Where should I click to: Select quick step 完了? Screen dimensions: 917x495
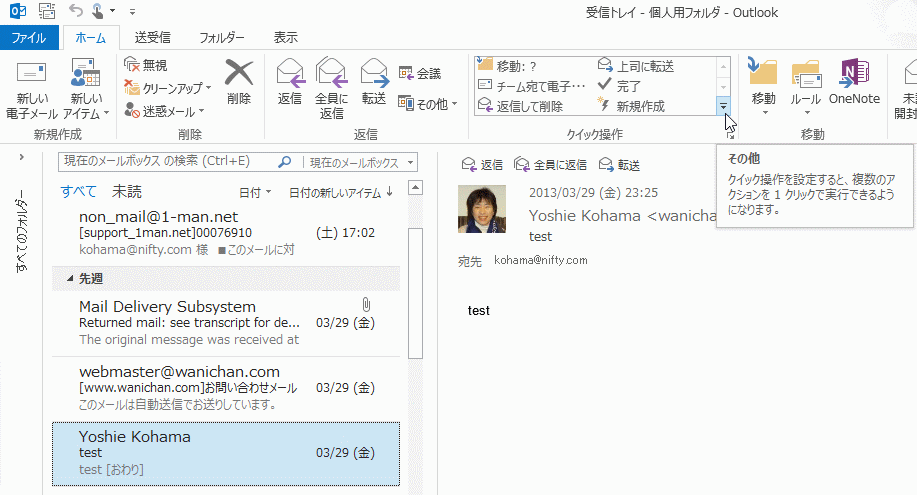tap(620, 86)
